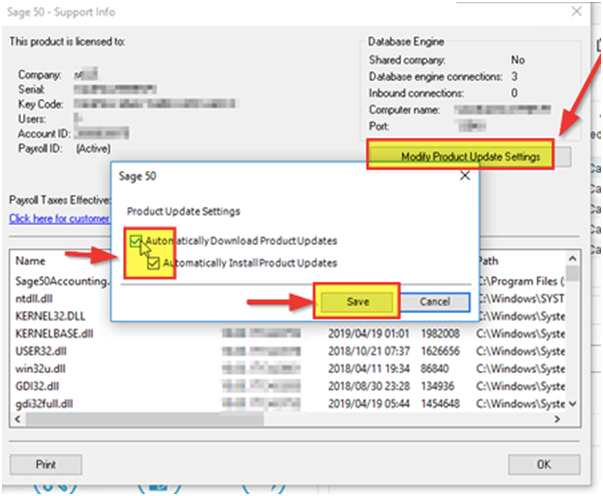Click OK in Support Info window
603x496 pixels.
pyautogui.click(x=544, y=464)
